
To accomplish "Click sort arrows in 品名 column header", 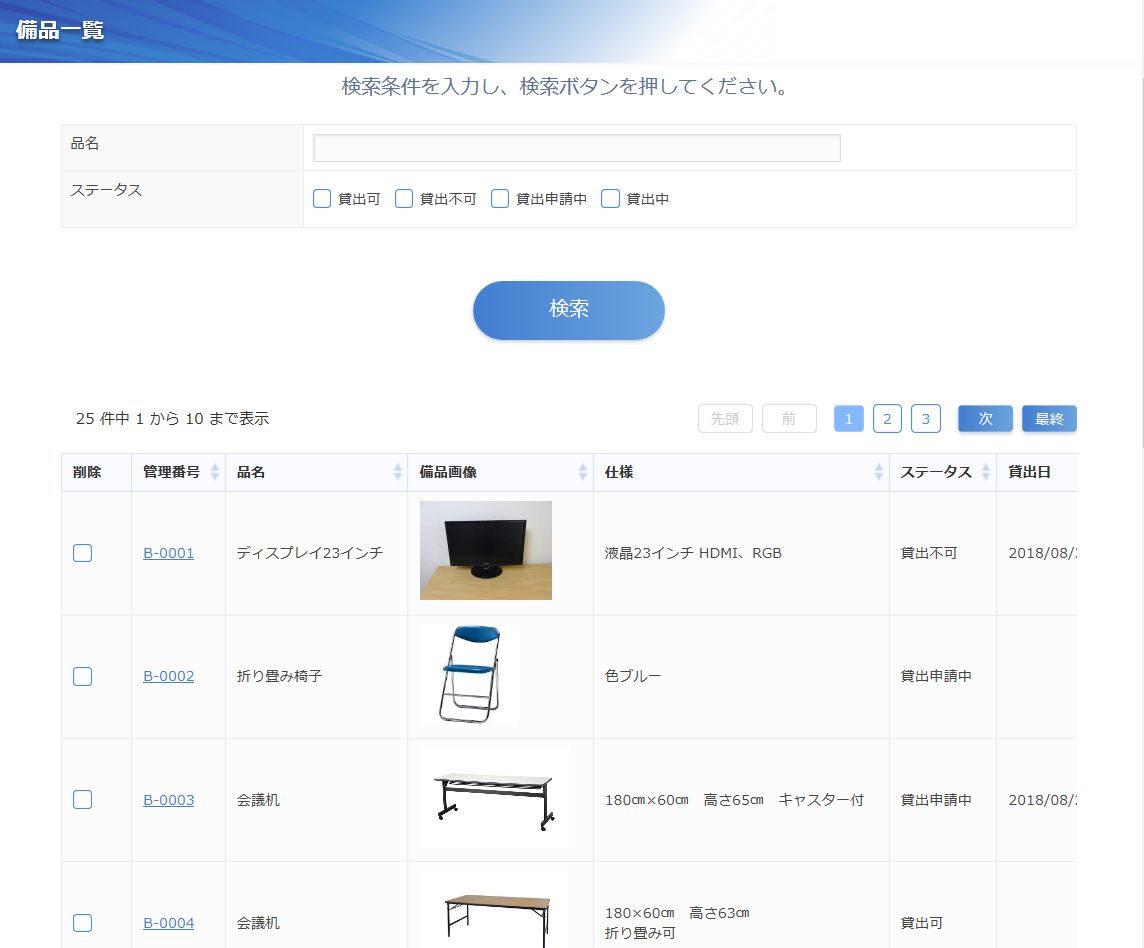I will point(398,472).
